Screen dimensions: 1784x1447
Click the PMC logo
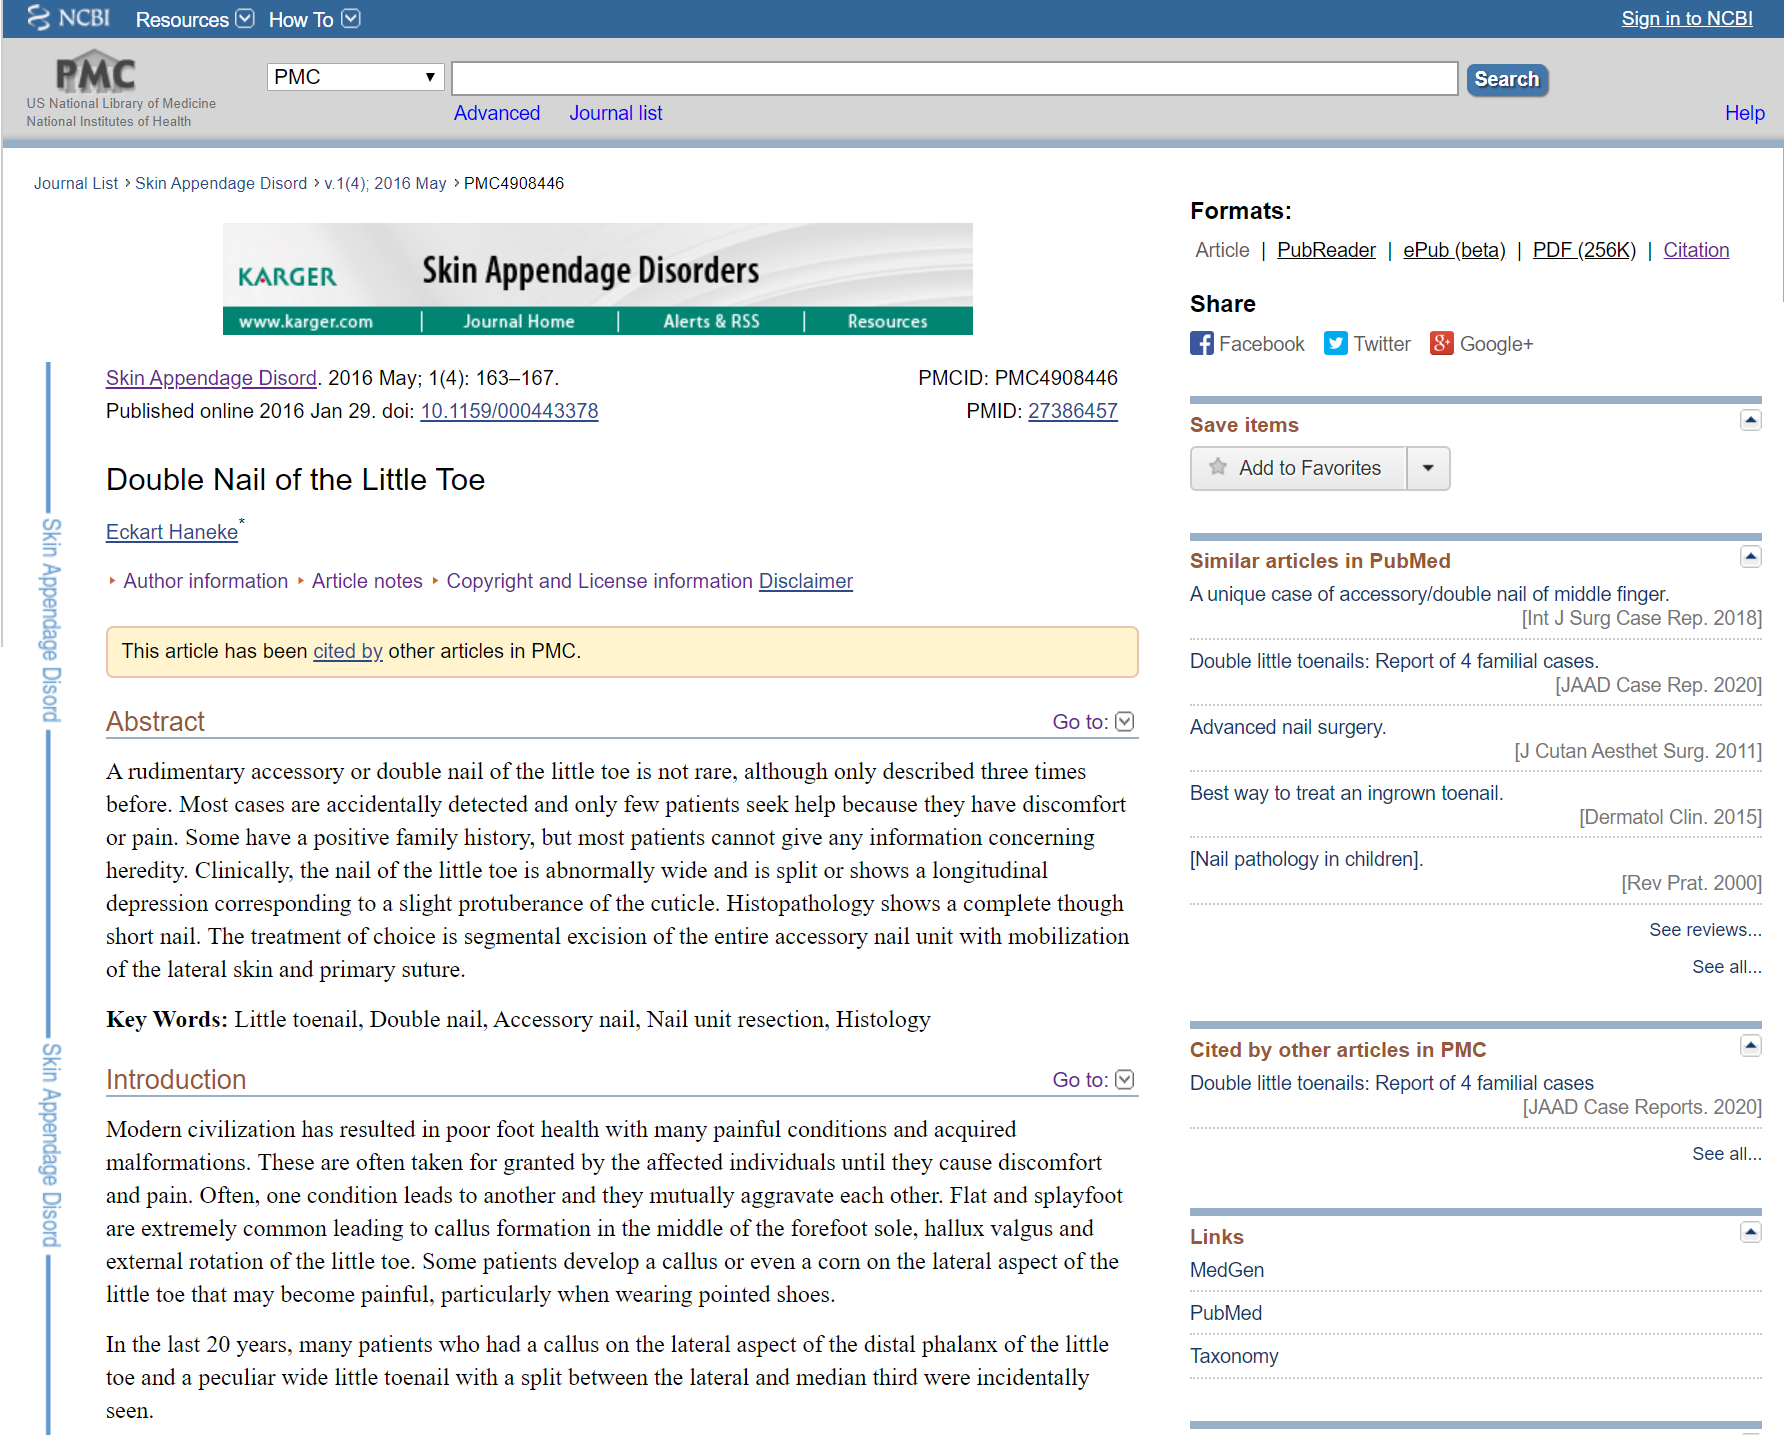[95, 73]
